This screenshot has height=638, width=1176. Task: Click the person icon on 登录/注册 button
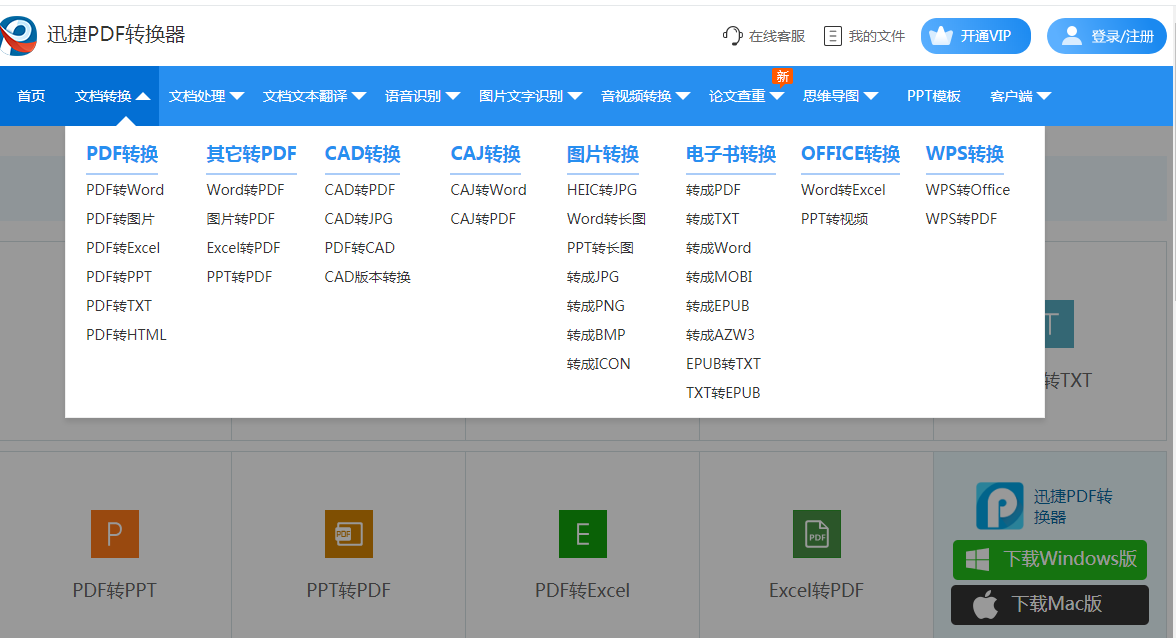tap(1072, 34)
